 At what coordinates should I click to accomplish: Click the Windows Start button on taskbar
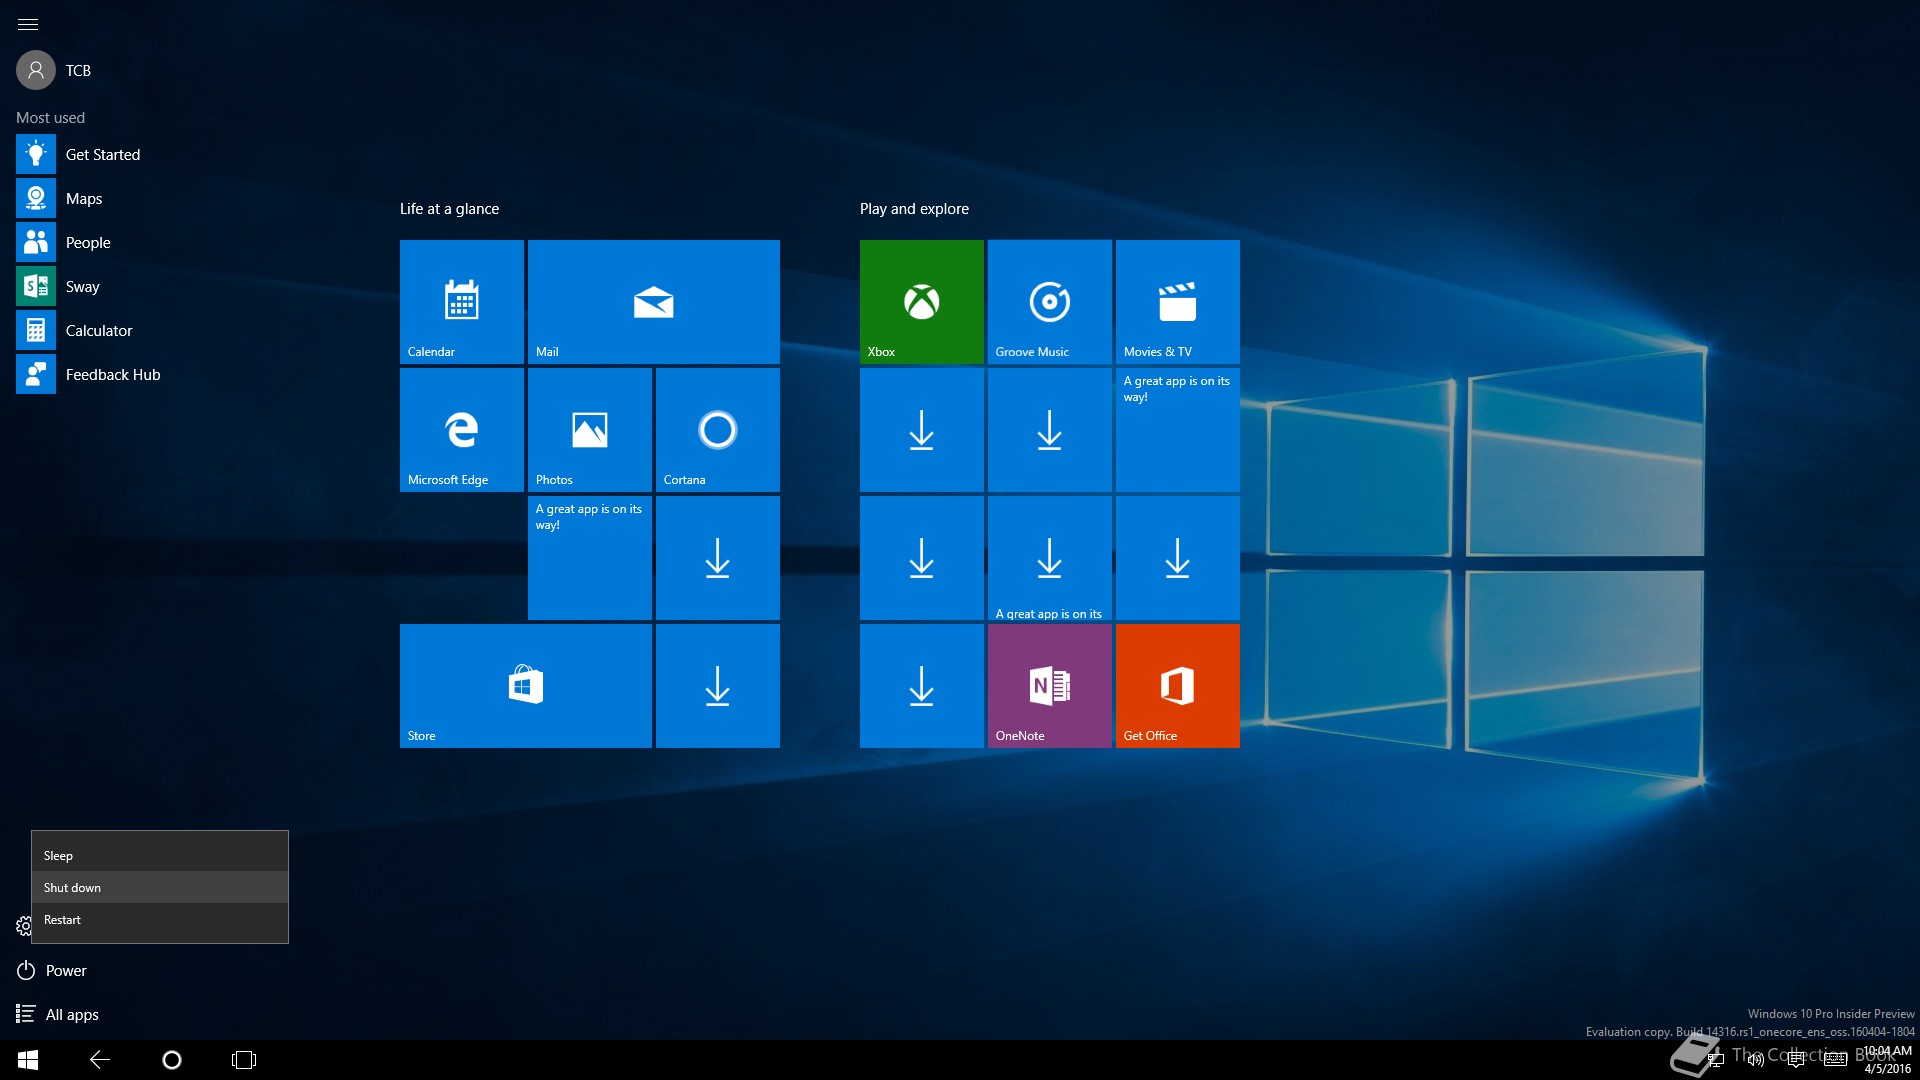click(28, 1060)
